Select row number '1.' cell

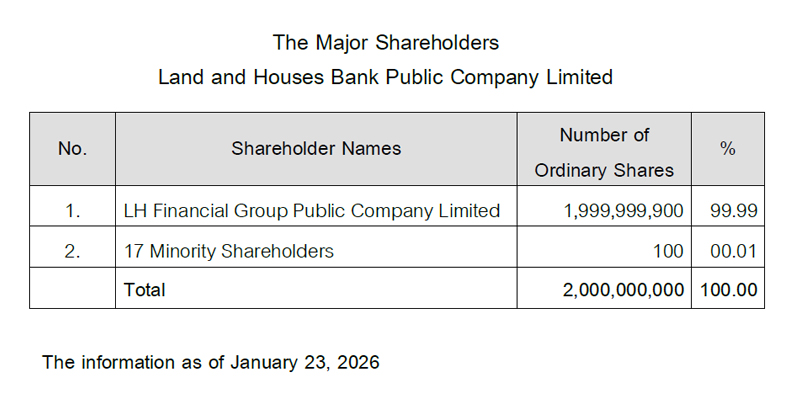(72, 211)
